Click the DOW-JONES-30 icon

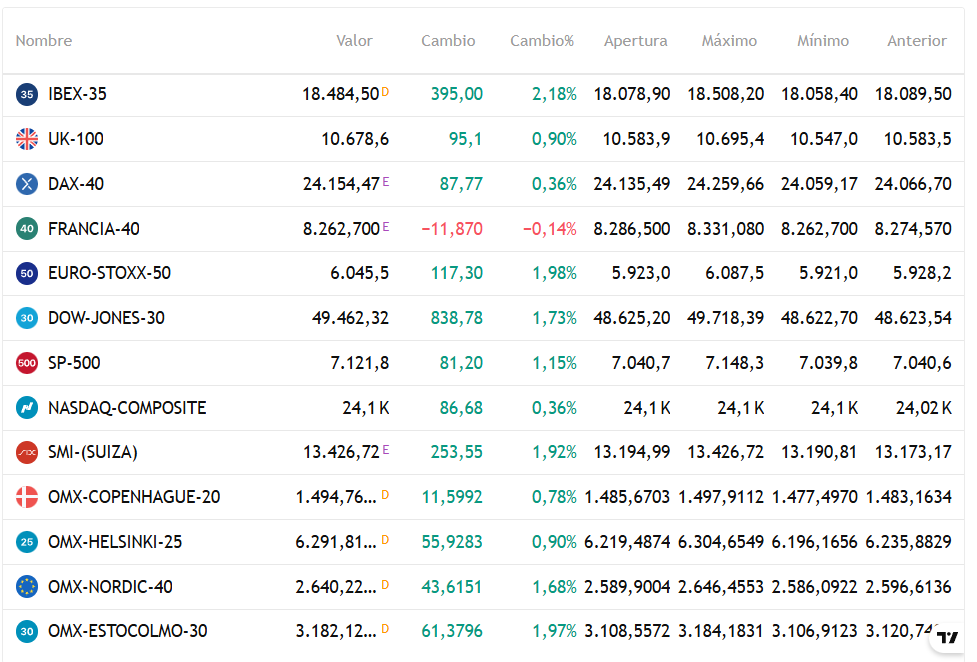coord(27,318)
